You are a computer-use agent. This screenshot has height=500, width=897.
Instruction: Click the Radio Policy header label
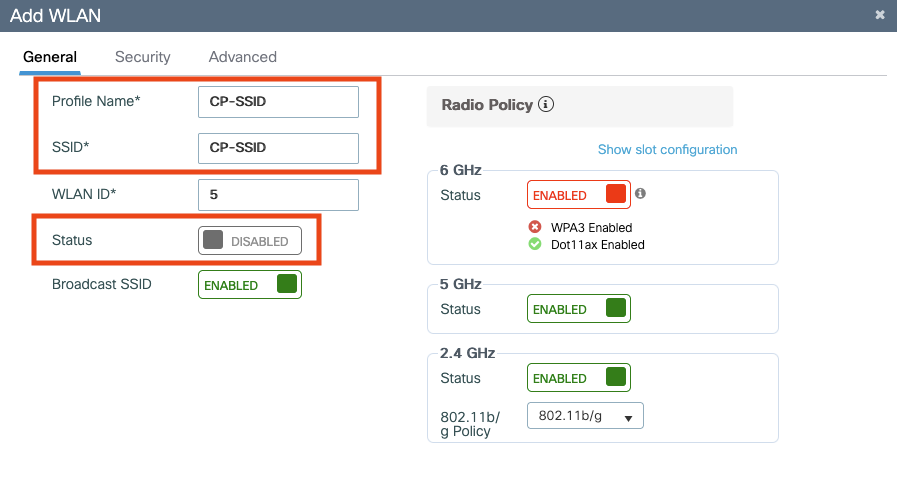point(487,105)
